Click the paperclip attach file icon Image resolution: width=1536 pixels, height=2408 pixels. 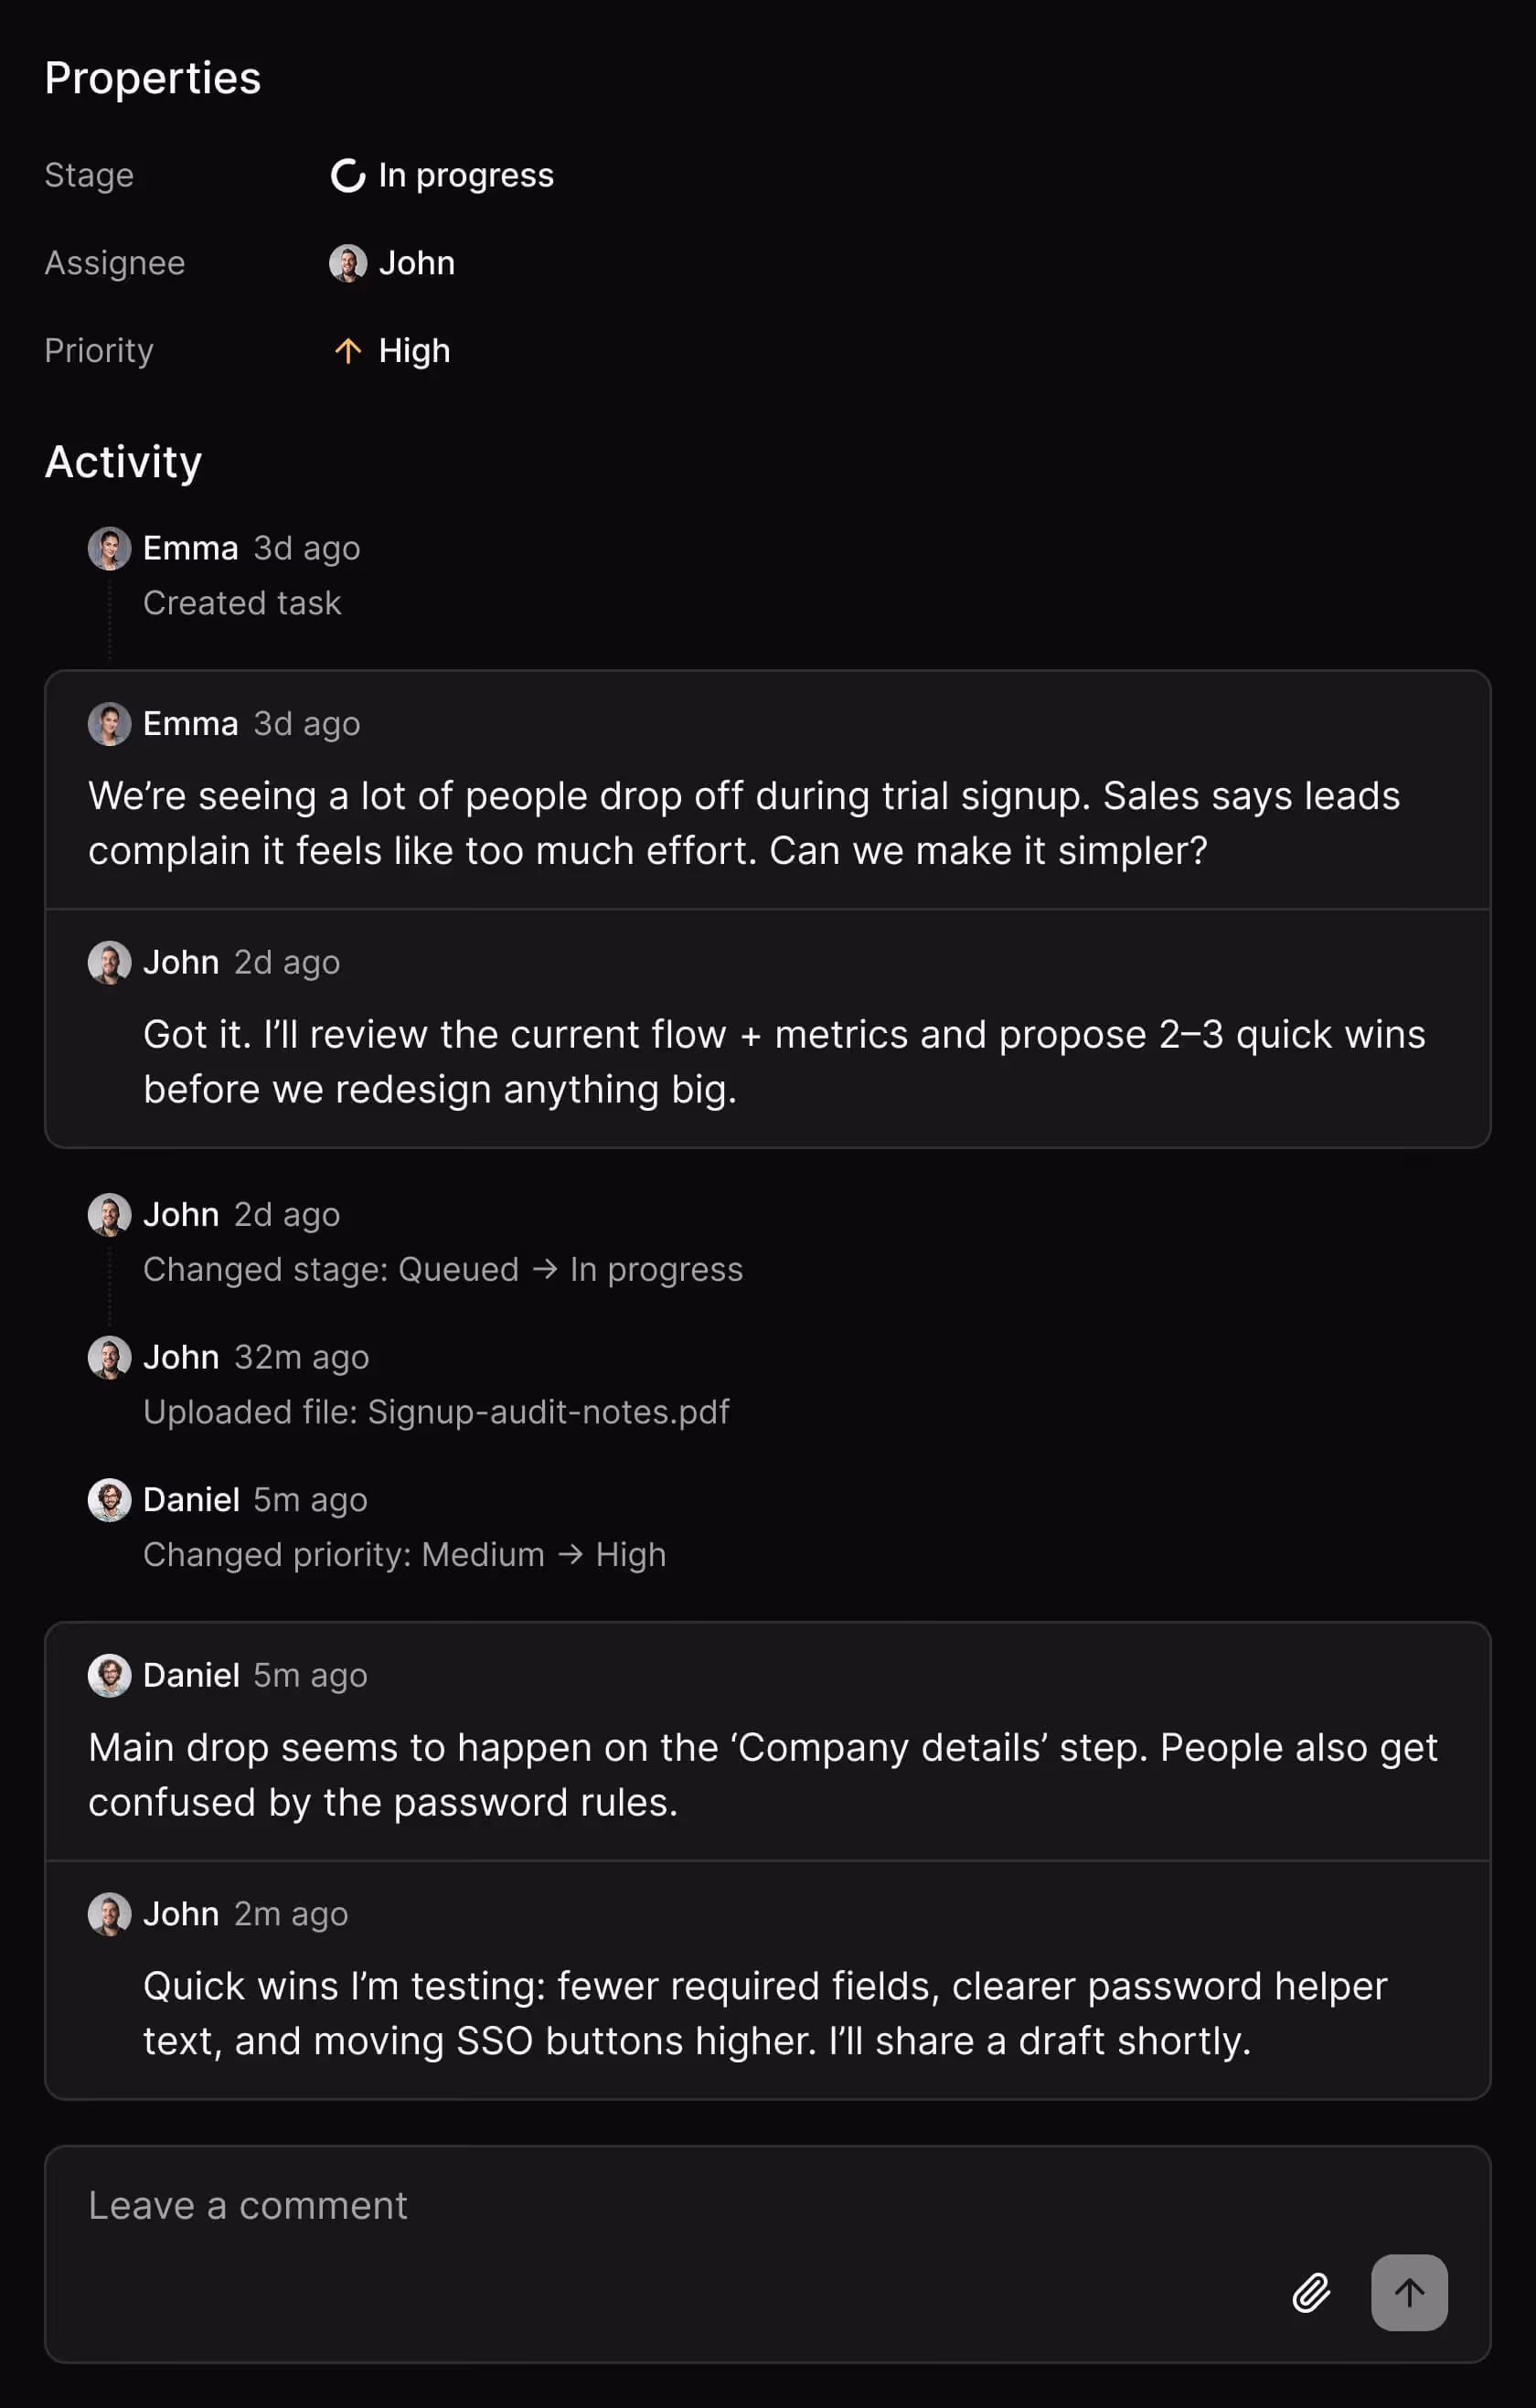(x=1310, y=2292)
